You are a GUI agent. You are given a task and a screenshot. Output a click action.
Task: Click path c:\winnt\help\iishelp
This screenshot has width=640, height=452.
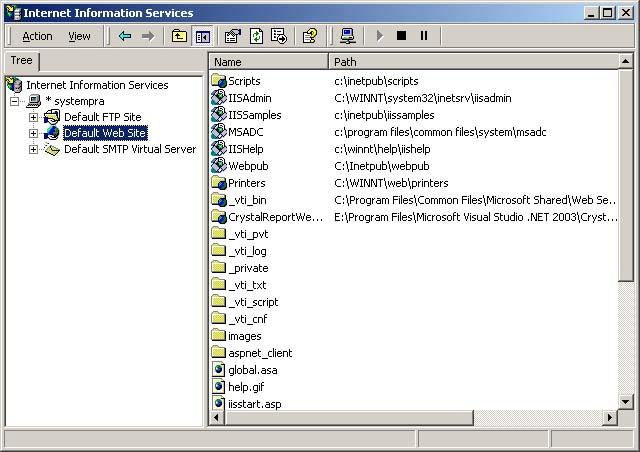point(382,149)
